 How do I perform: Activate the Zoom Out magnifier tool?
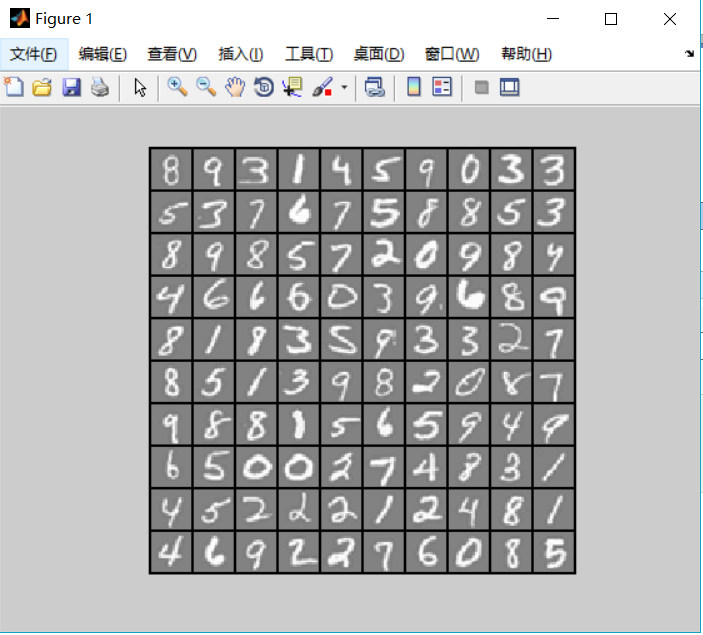pyautogui.click(x=206, y=87)
